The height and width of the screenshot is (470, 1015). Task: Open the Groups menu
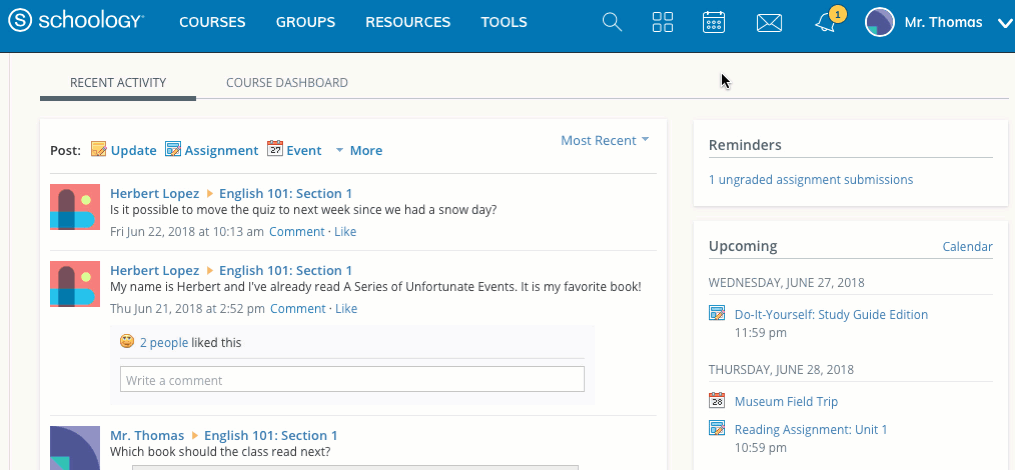point(305,22)
